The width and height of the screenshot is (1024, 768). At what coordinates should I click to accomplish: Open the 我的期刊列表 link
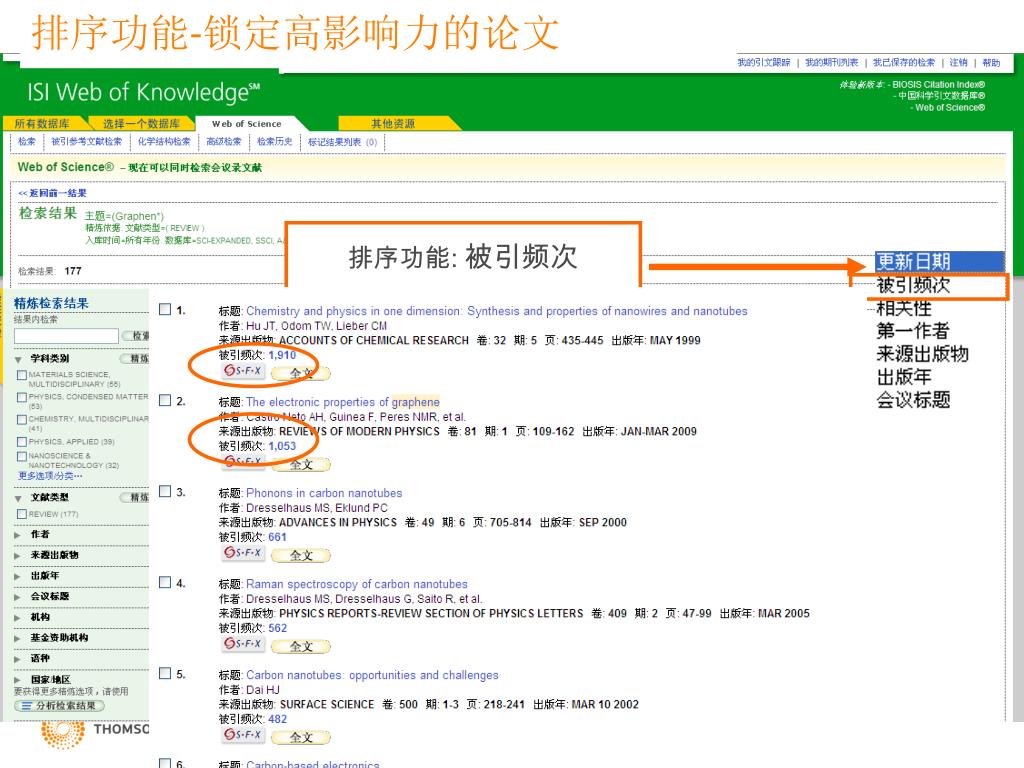(x=831, y=63)
